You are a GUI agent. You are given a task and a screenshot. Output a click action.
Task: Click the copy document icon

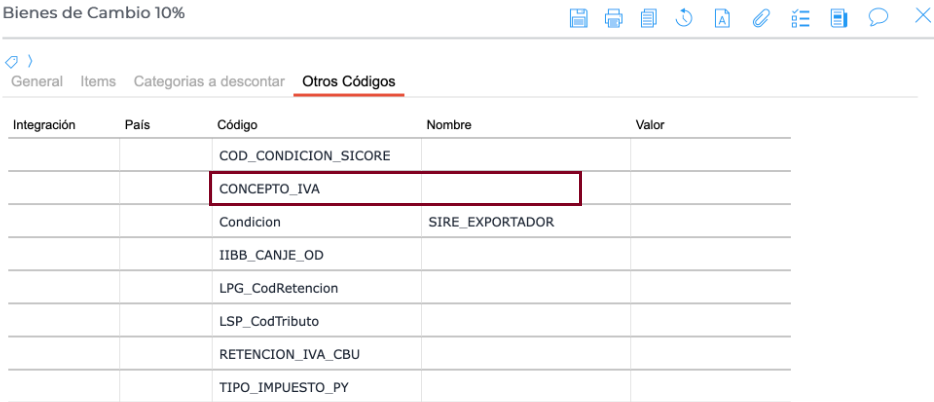click(649, 17)
